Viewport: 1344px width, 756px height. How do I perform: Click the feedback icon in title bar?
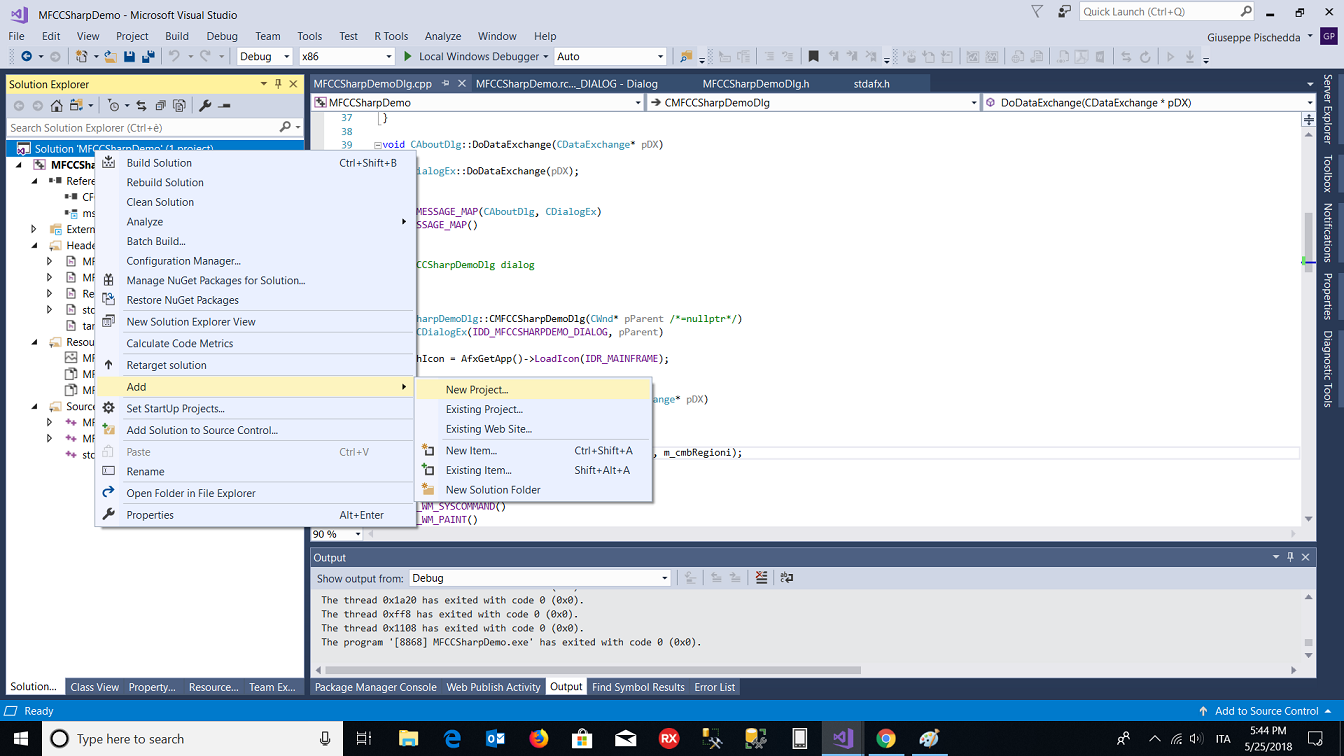pos(1064,11)
